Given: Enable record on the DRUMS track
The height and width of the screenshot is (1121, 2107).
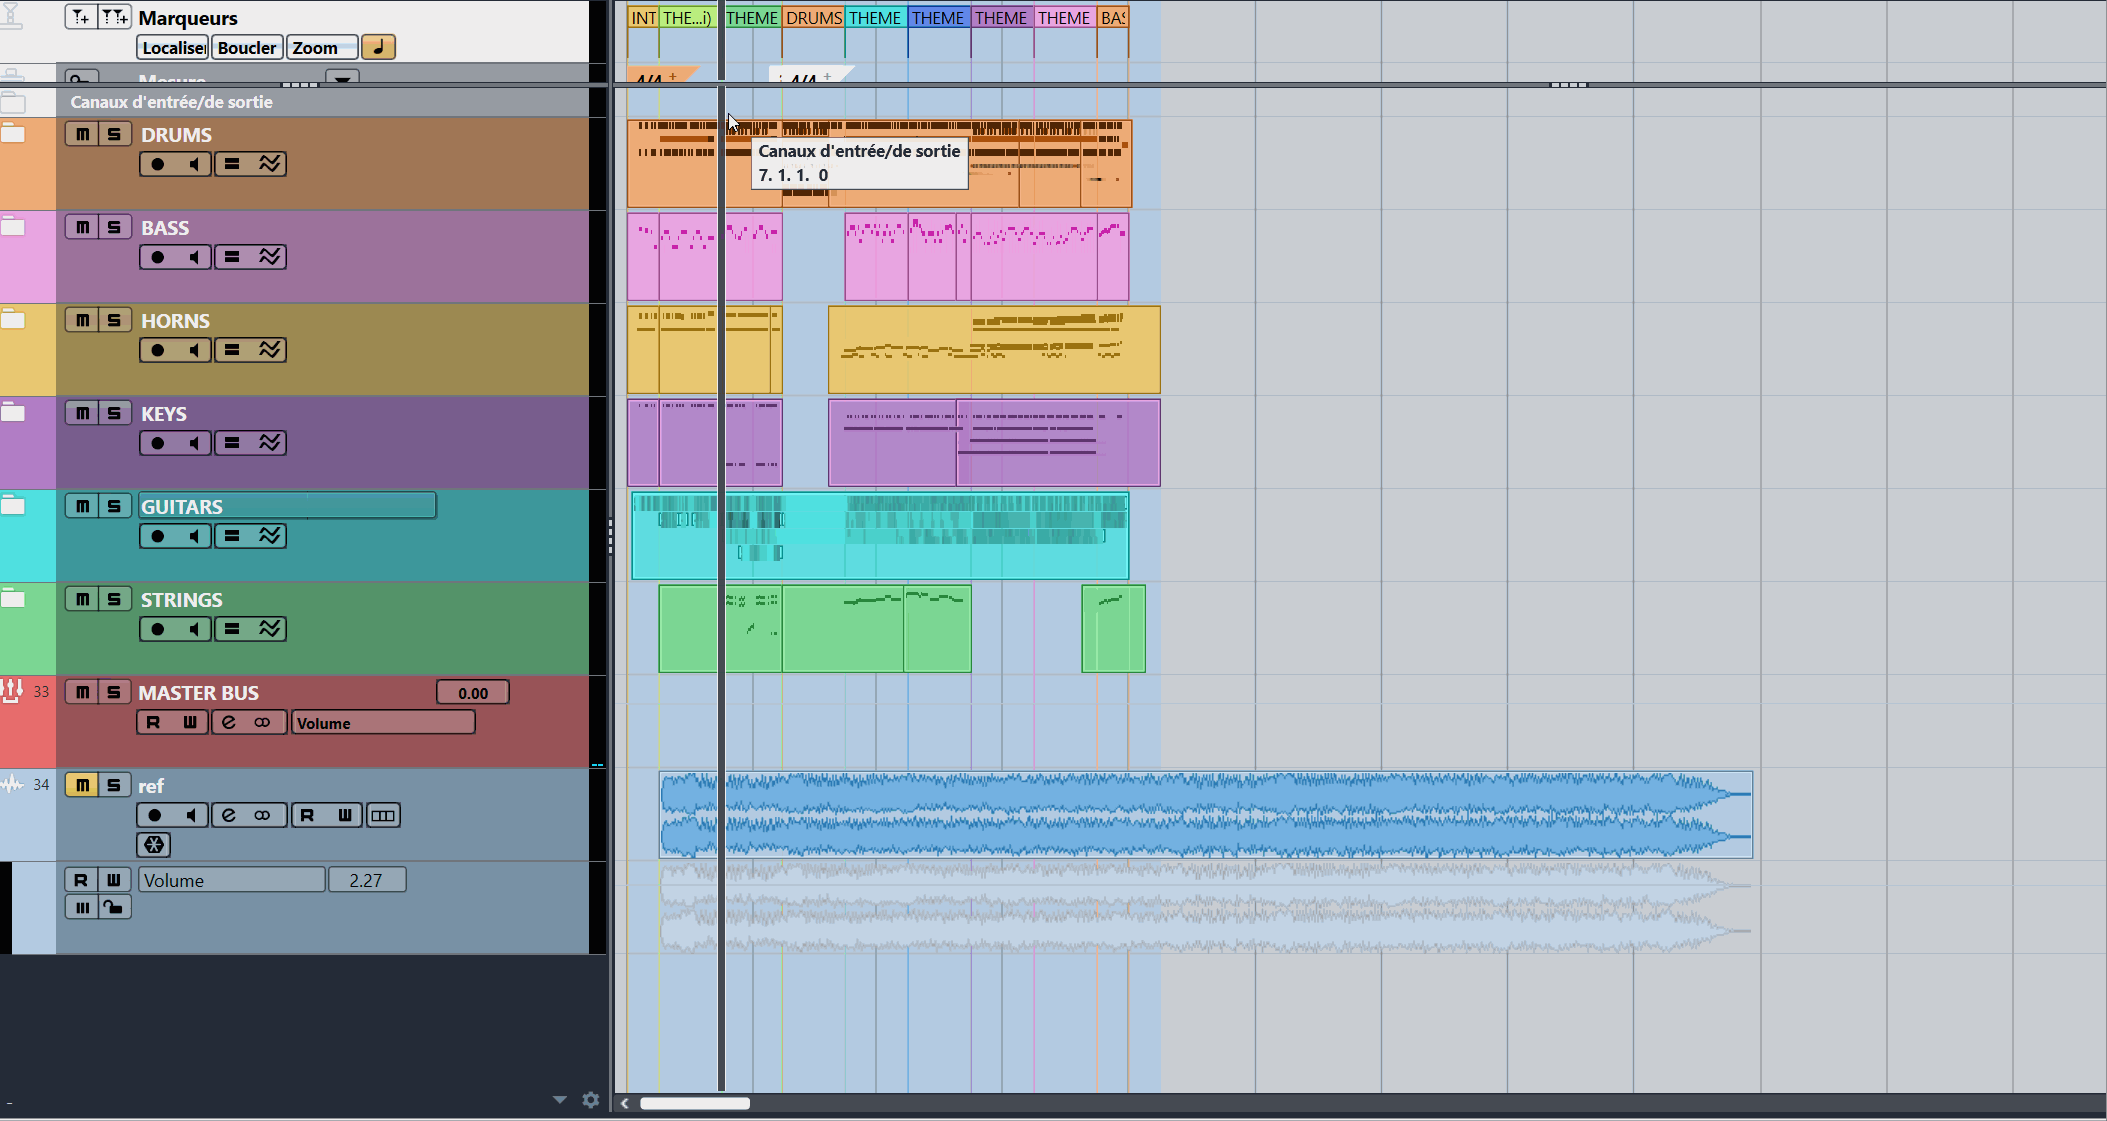Looking at the screenshot, I should point(158,164).
